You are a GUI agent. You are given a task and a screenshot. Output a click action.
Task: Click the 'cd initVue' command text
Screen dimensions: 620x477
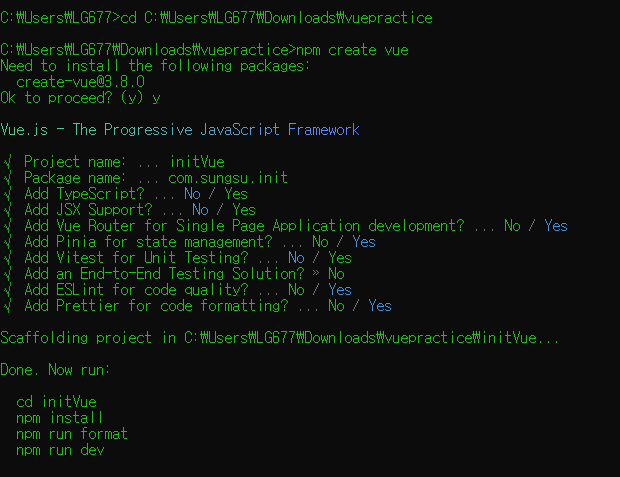click(x=56, y=402)
